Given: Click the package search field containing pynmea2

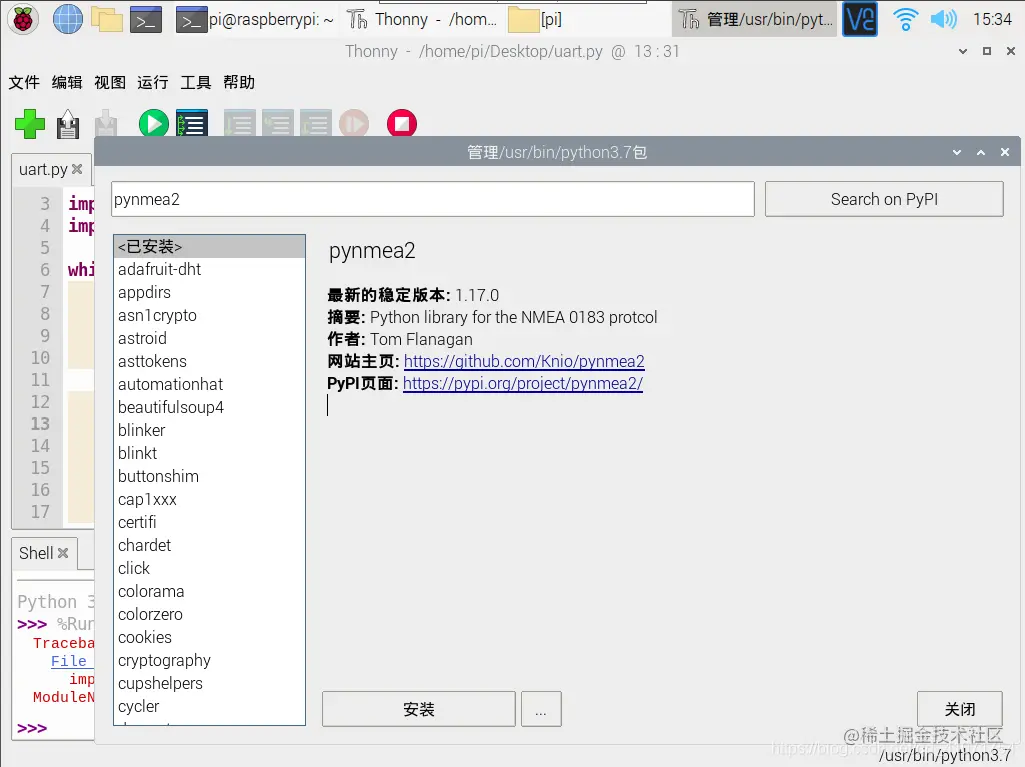Looking at the screenshot, I should click(x=433, y=199).
